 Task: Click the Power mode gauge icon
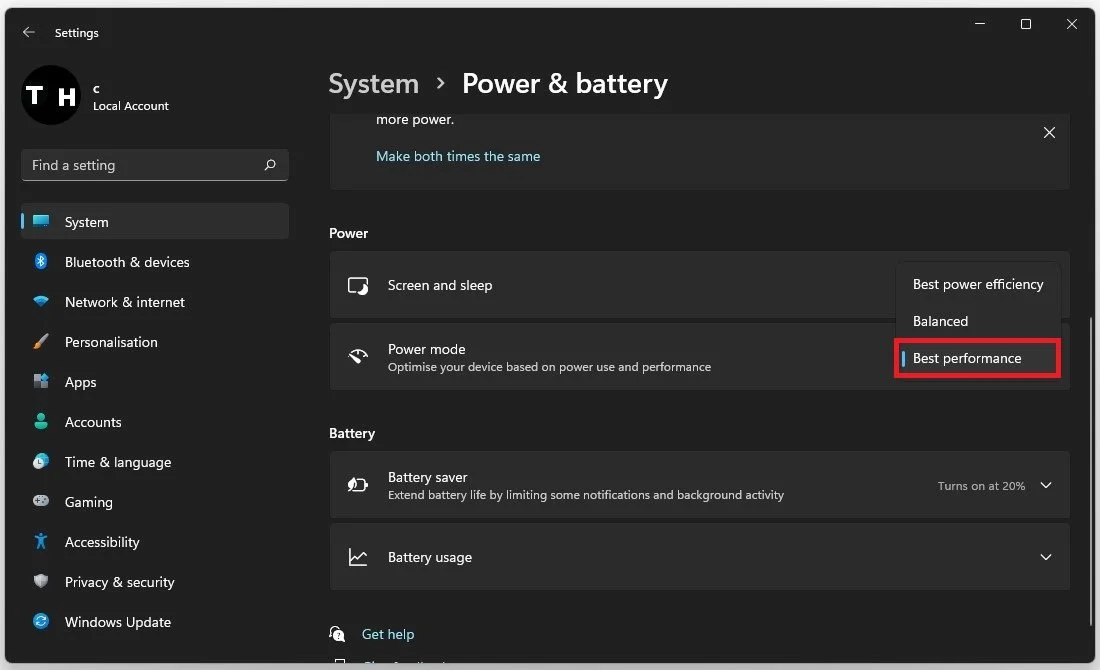coord(358,356)
